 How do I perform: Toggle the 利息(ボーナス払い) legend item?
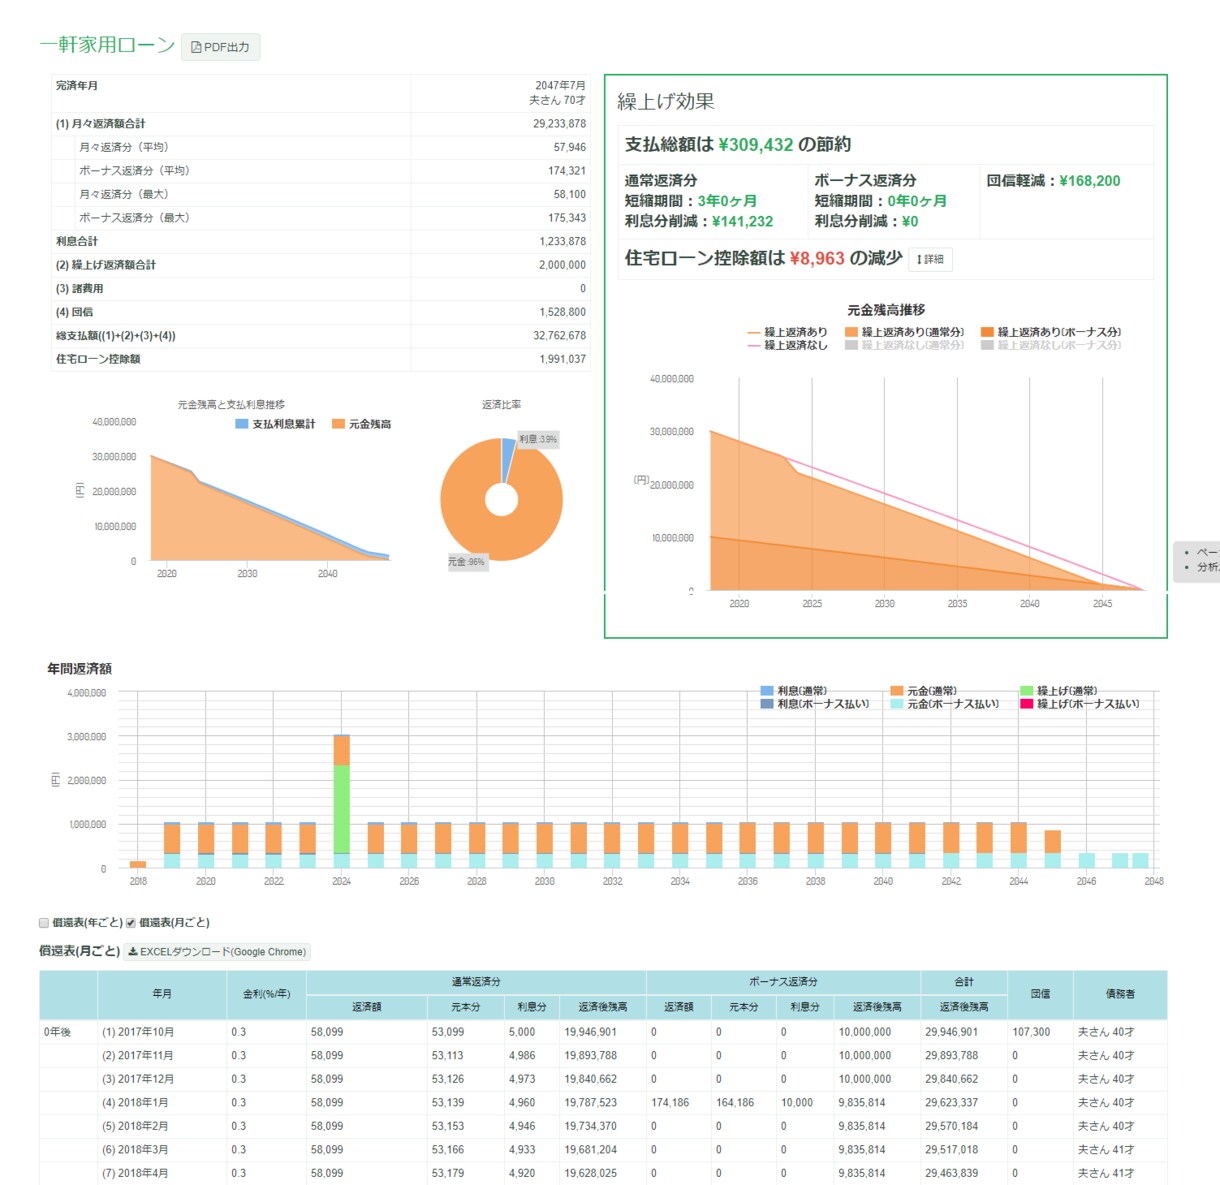815,704
